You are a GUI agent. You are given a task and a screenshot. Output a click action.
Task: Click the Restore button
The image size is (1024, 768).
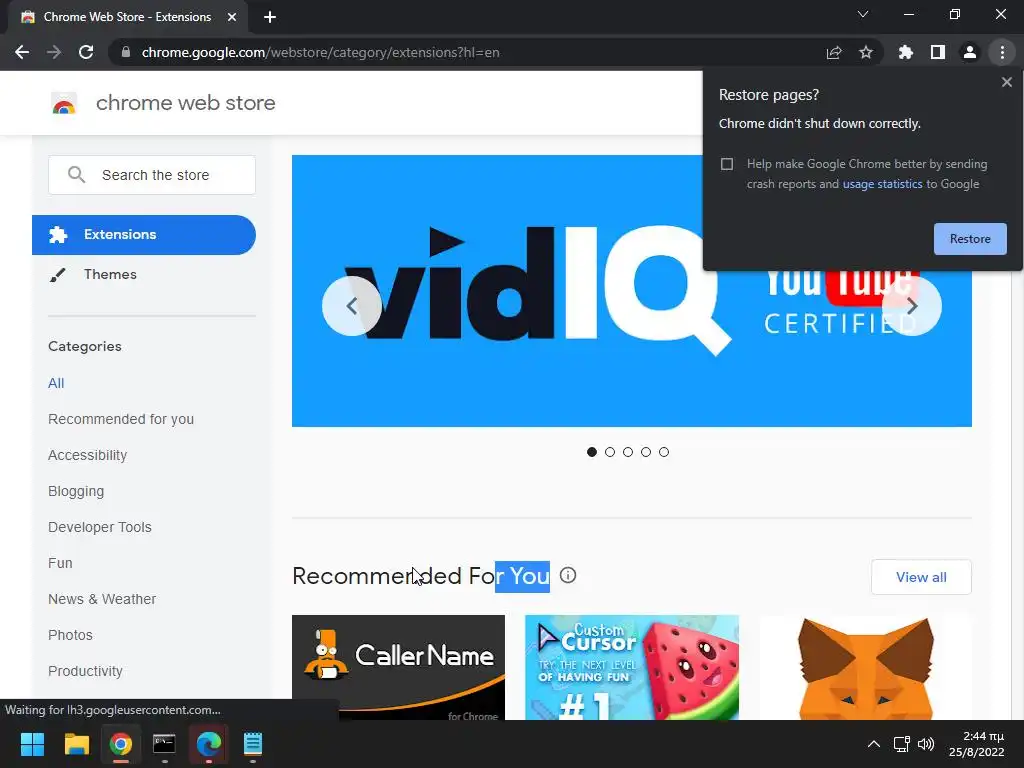(x=970, y=239)
